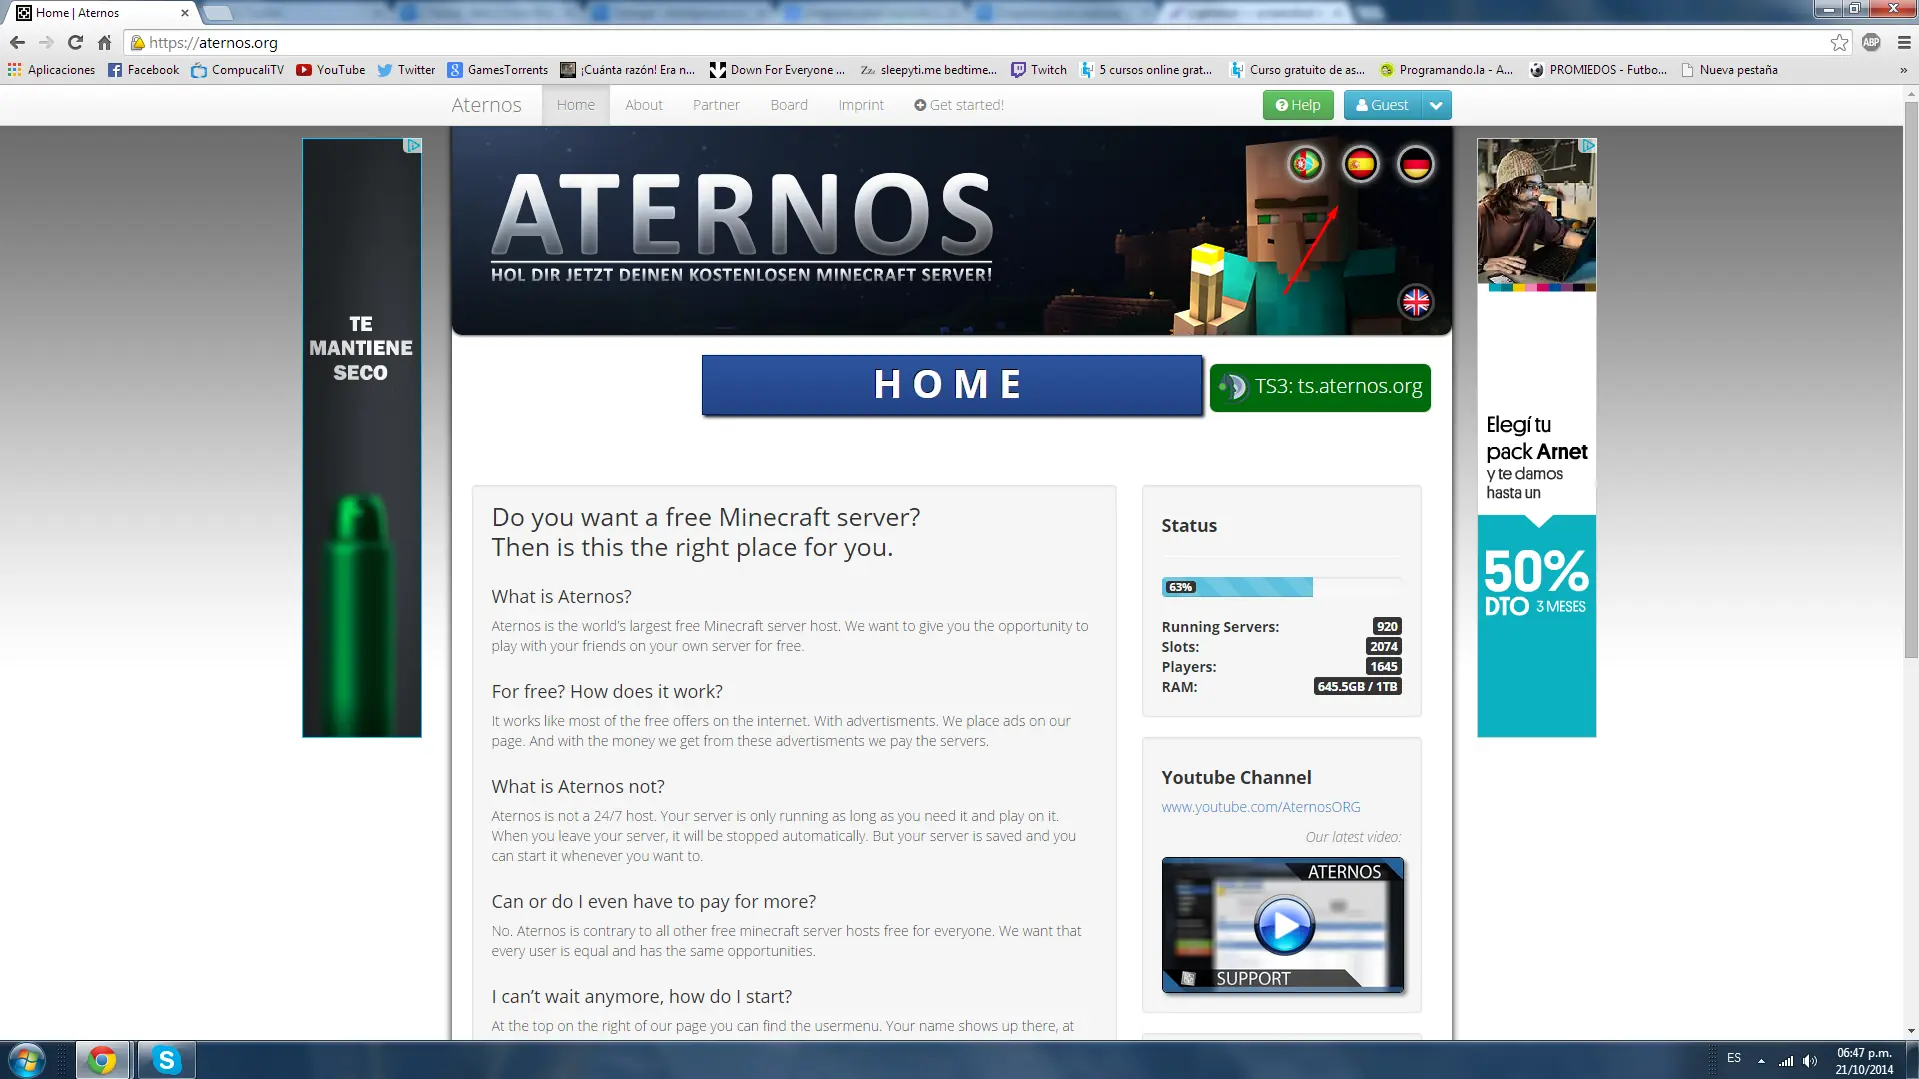Open the Partner navigation item
This screenshot has height=1079, width=1919.
pyautogui.click(x=716, y=105)
